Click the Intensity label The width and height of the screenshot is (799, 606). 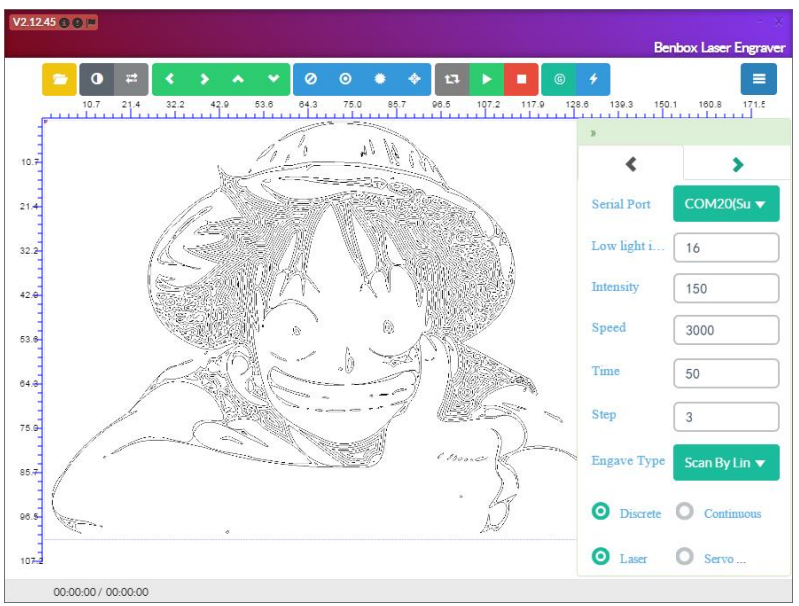tap(615, 287)
